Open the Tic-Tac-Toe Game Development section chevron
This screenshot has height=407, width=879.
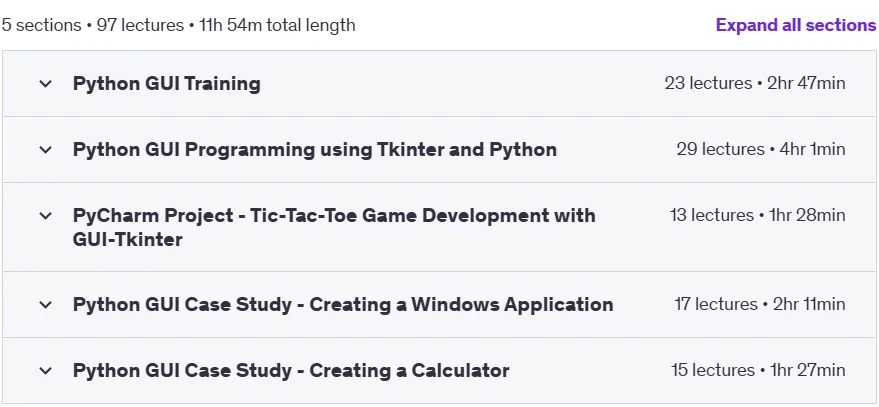45,215
